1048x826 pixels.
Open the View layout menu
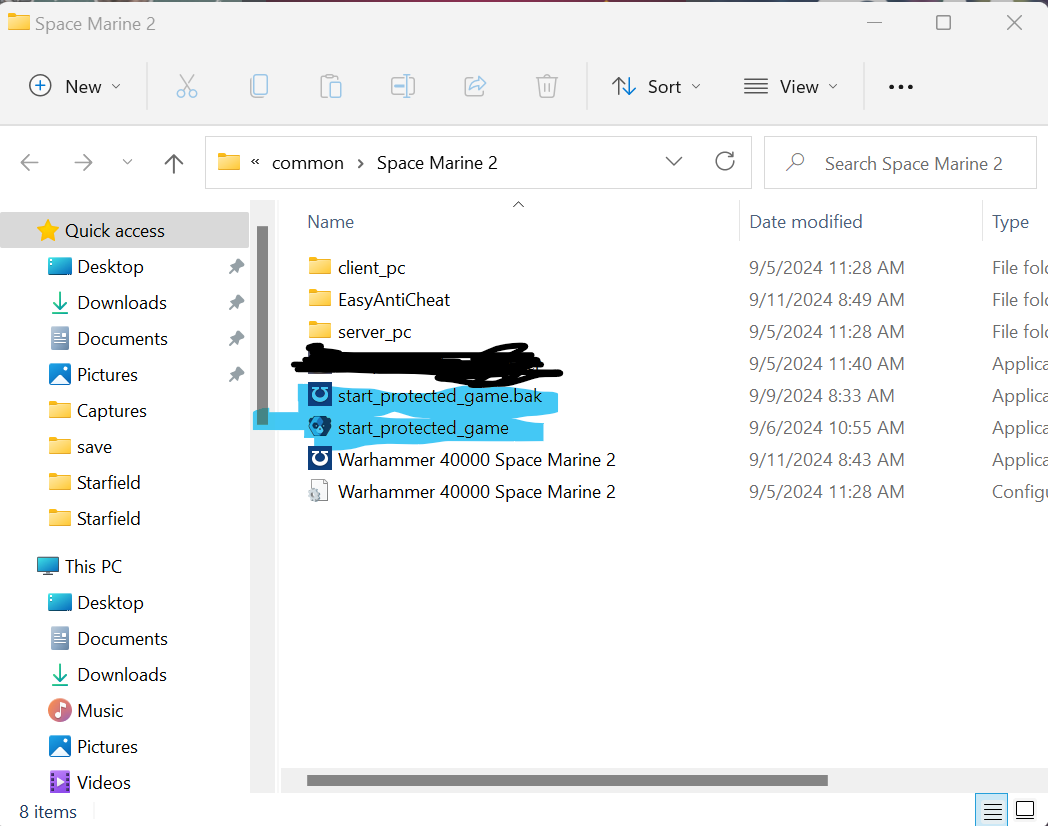pyautogui.click(x=791, y=87)
